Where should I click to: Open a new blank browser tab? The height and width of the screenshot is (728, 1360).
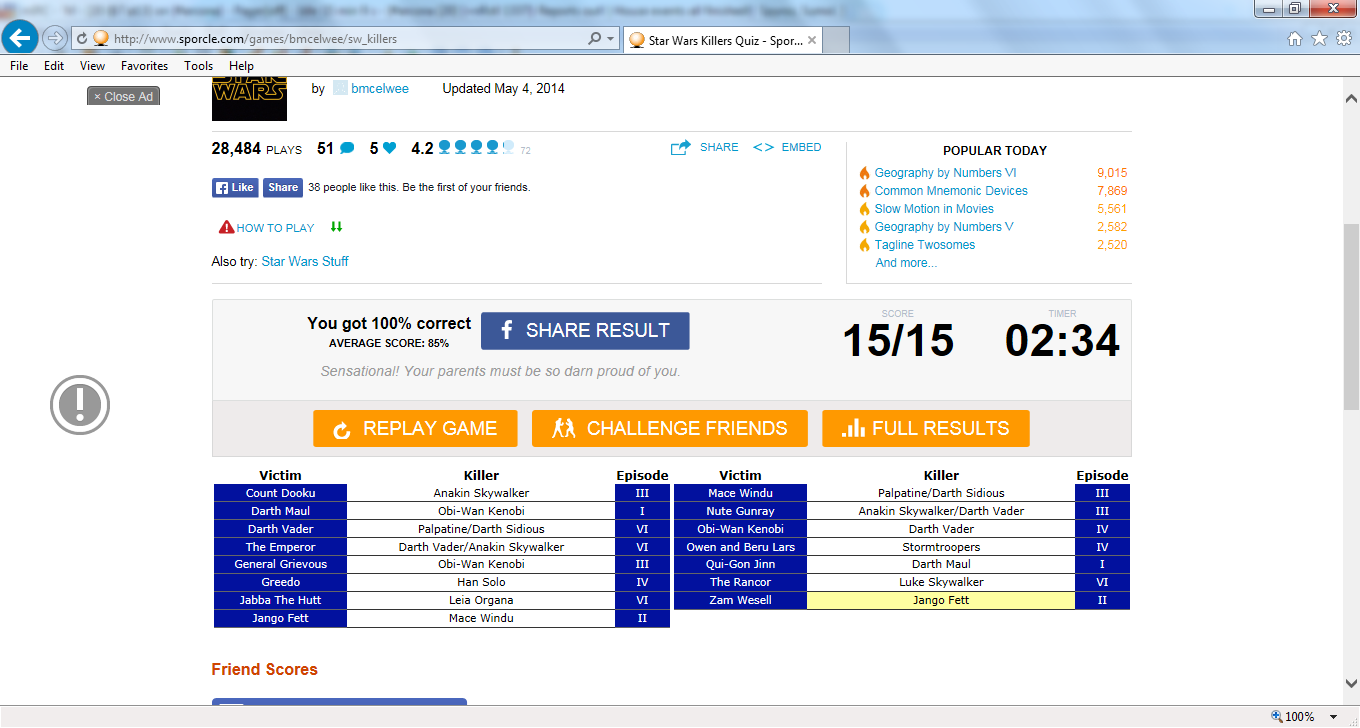click(837, 40)
